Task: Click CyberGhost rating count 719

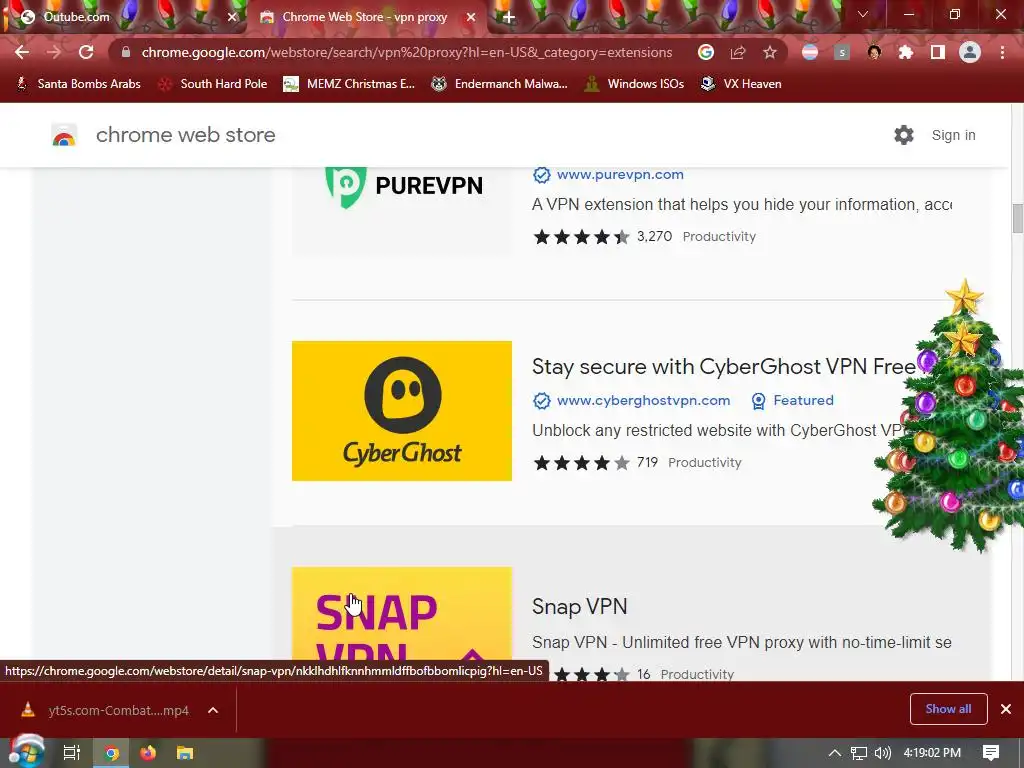Action: [x=647, y=462]
